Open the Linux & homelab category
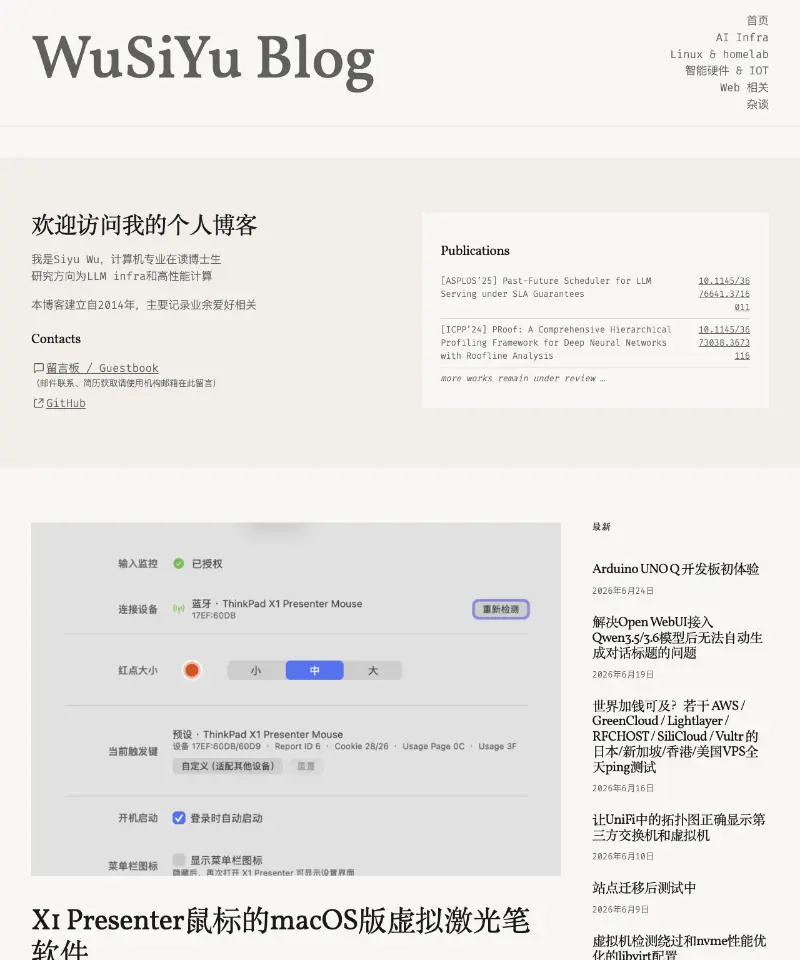The image size is (800, 960). click(719, 54)
